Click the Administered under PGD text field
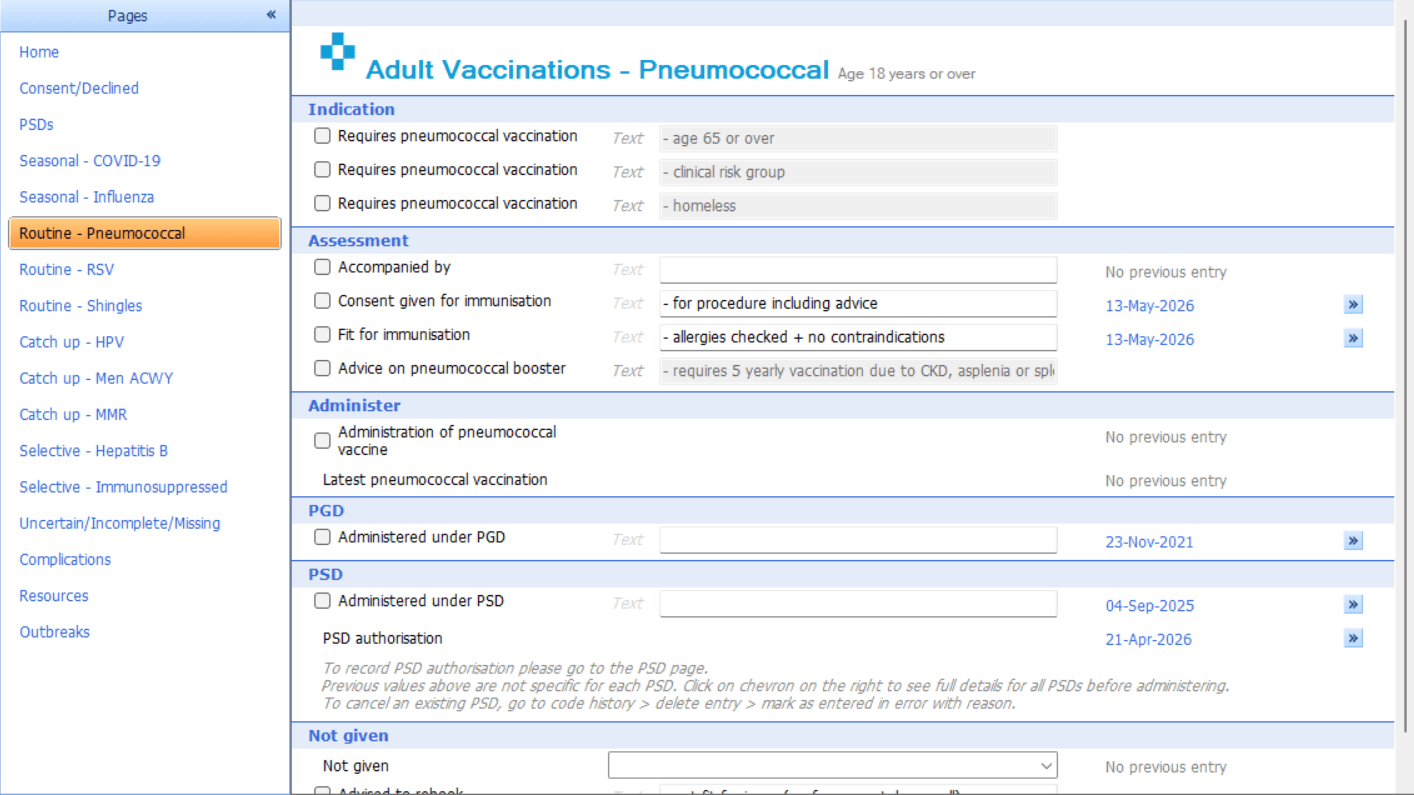 (858, 540)
